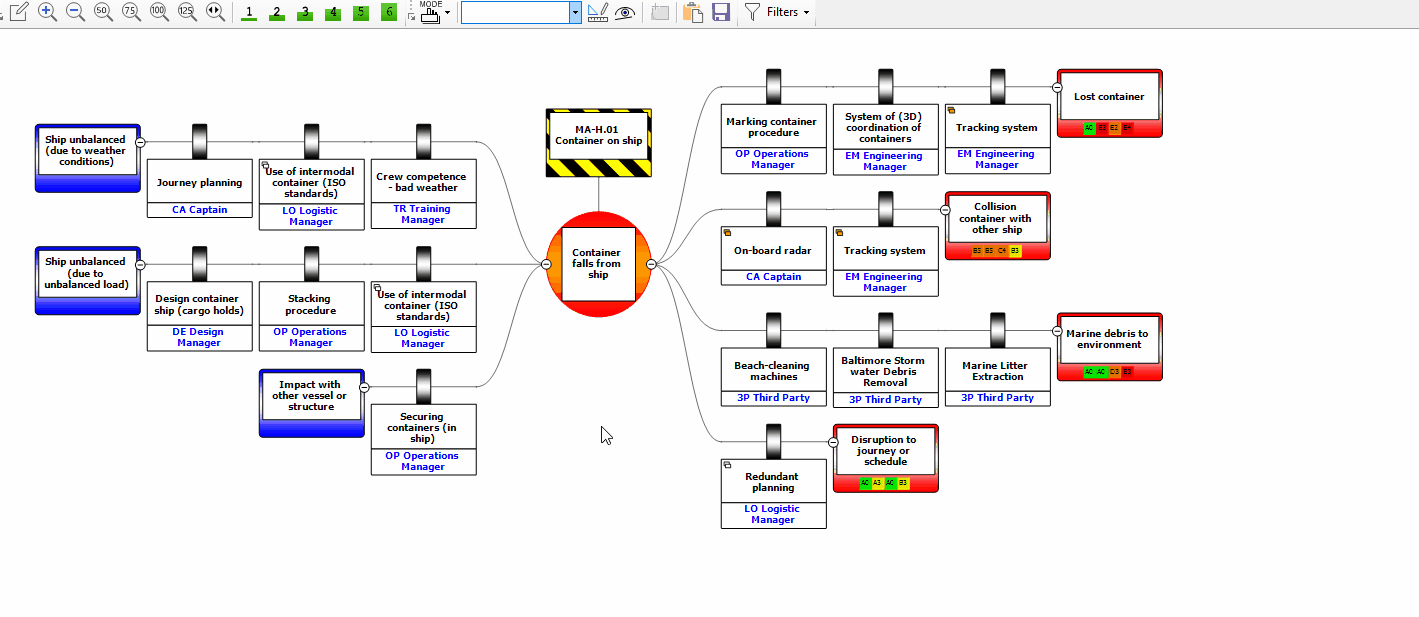Collapse threats left of Container falls from ship
Viewport: 1419px width, 617px height.
pos(546,264)
